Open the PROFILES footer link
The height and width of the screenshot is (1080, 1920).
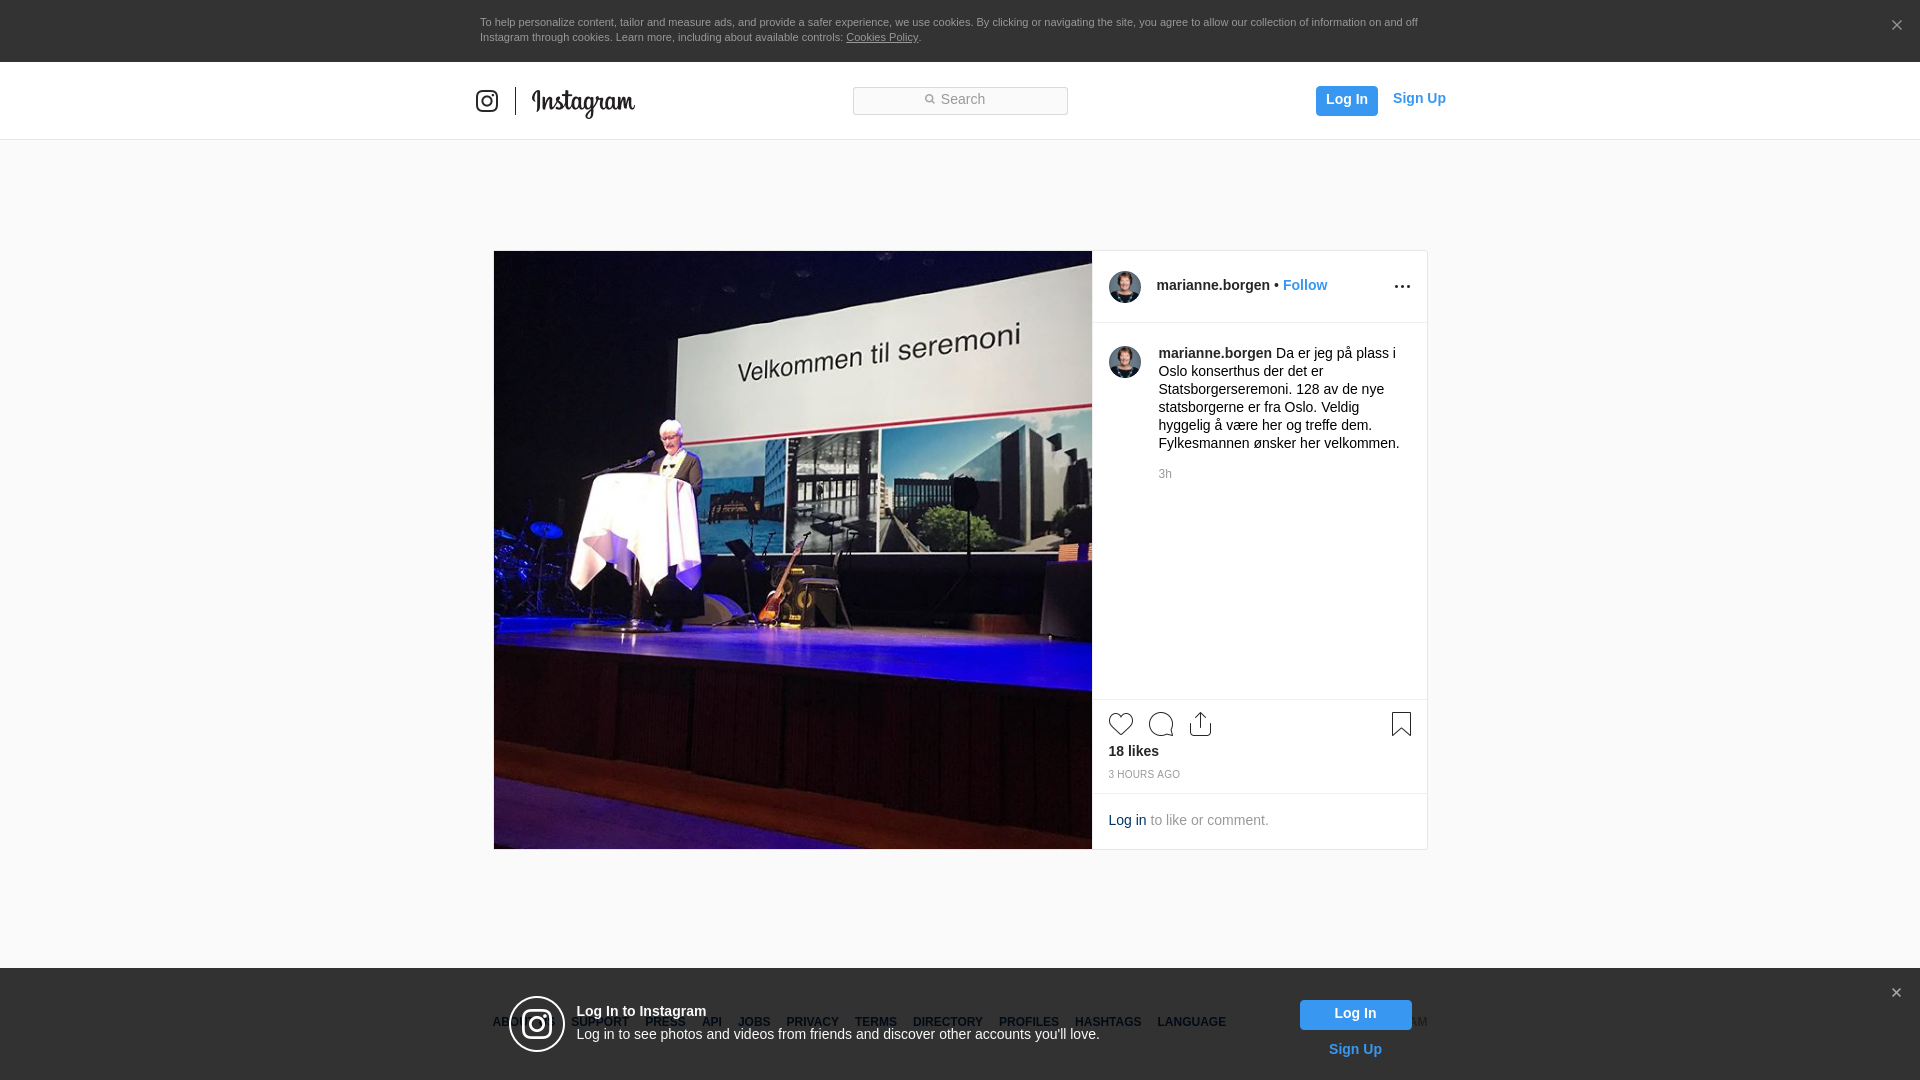(x=1029, y=1022)
